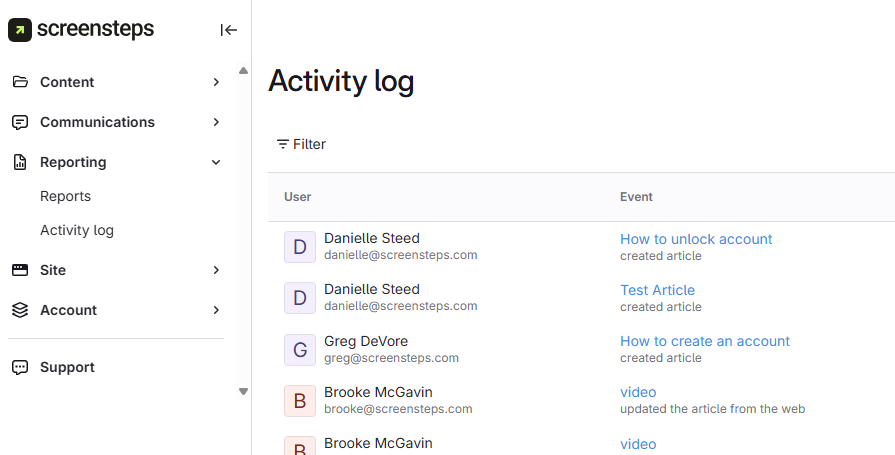Open the Filter options
This screenshot has height=455, width=895.
tap(301, 144)
